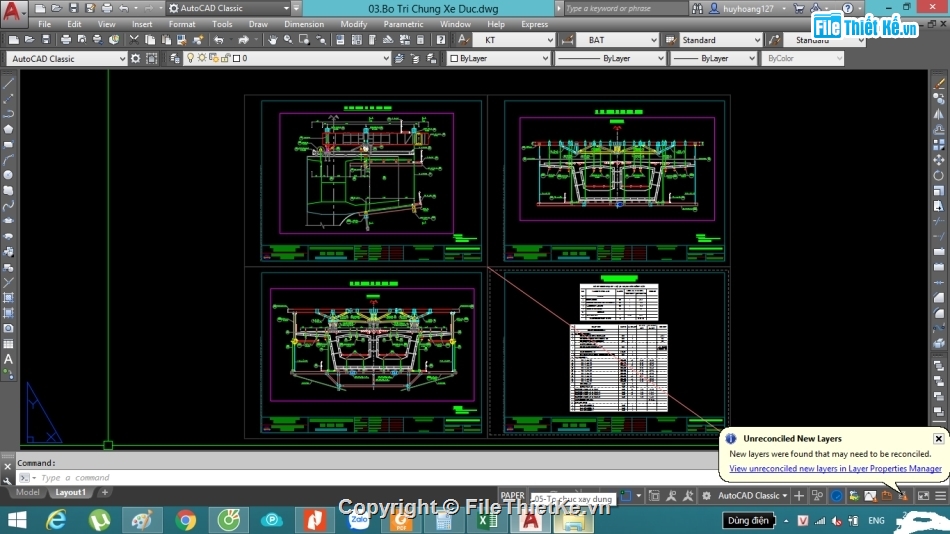Select the Layout1 tab
This screenshot has width=950, height=534.
[x=70, y=492]
